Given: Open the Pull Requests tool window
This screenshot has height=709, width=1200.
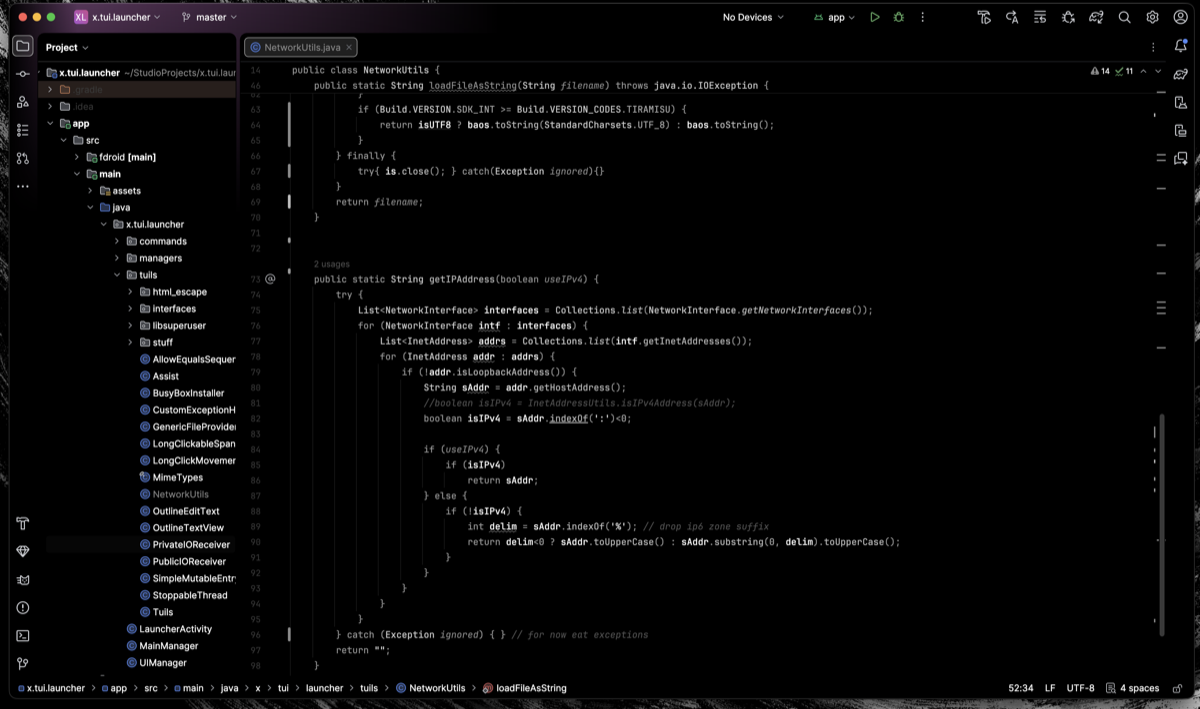Looking at the screenshot, I should click(x=23, y=158).
